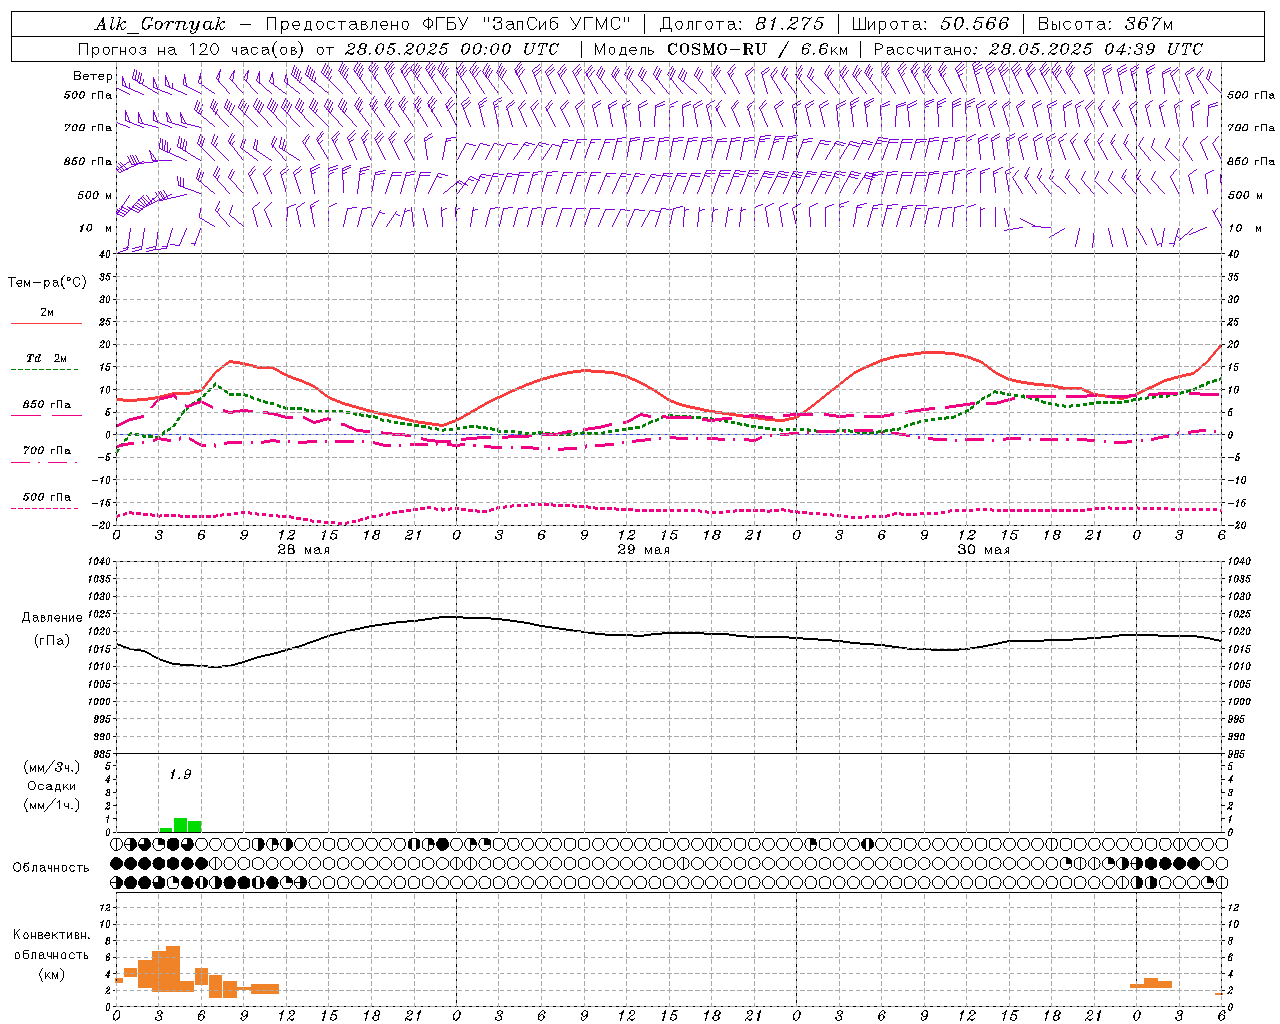
Task: Click the '10 м' wind level label on the left
Action: pyautogui.click(x=96, y=228)
